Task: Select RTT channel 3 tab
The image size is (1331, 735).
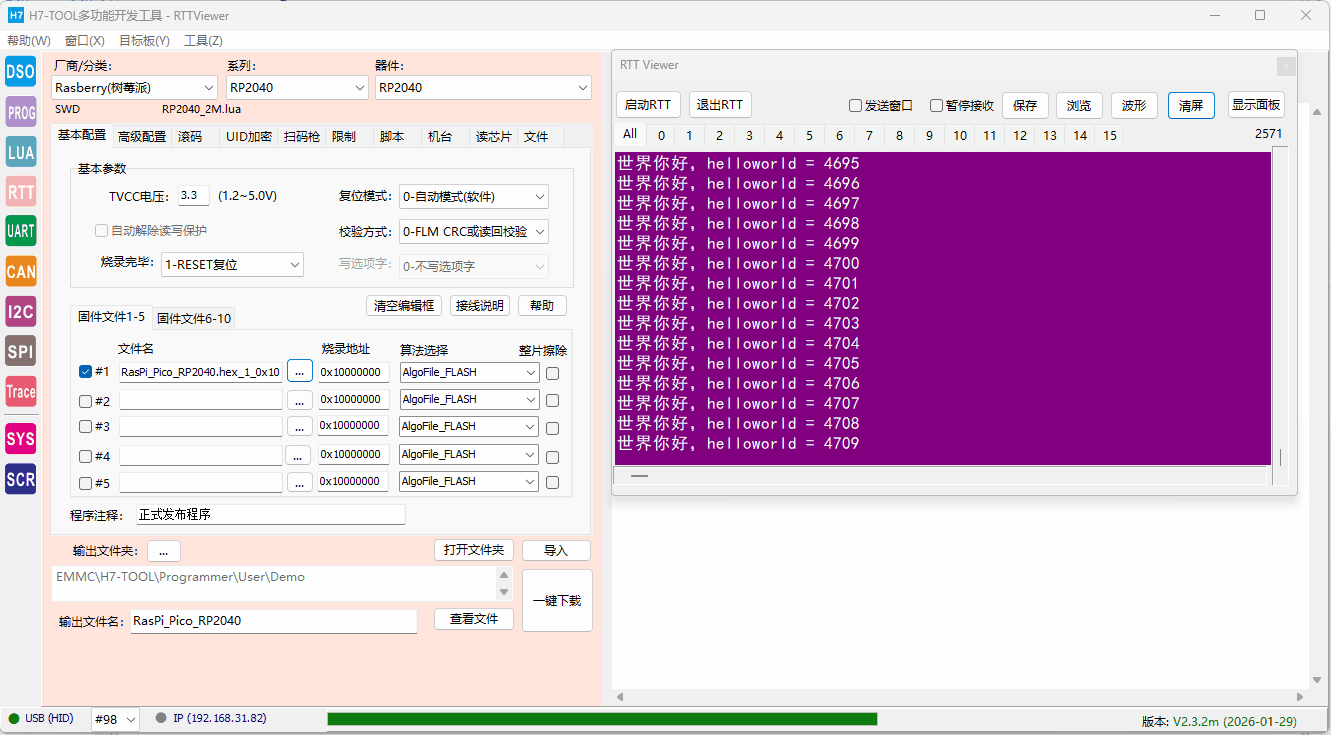Action: (x=749, y=134)
